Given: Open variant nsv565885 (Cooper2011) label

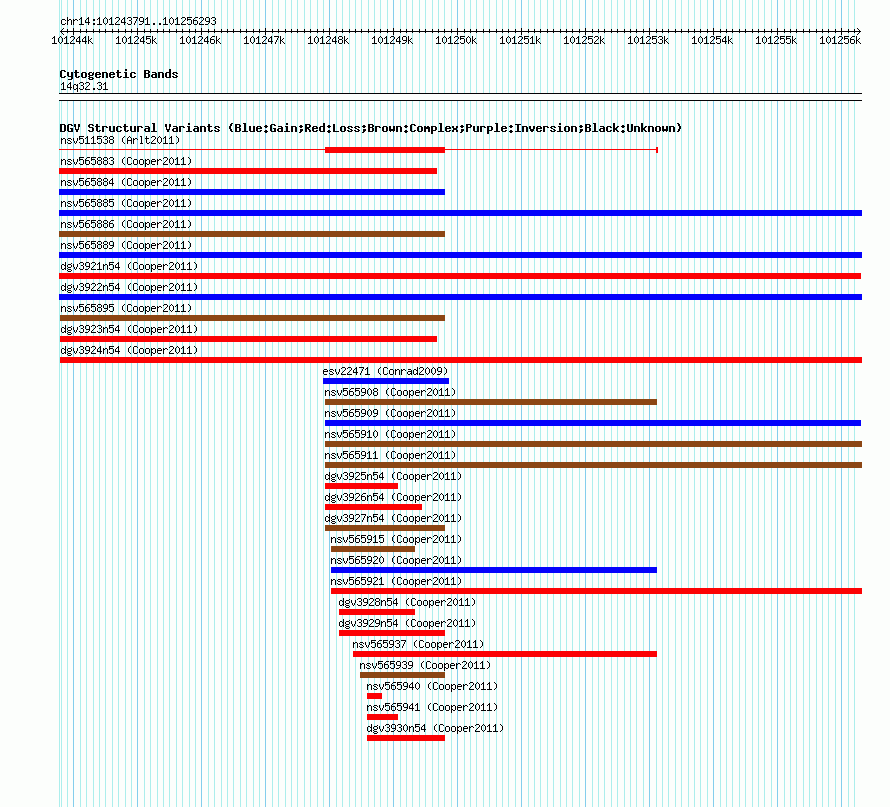Looking at the screenshot, I should coord(126,203).
